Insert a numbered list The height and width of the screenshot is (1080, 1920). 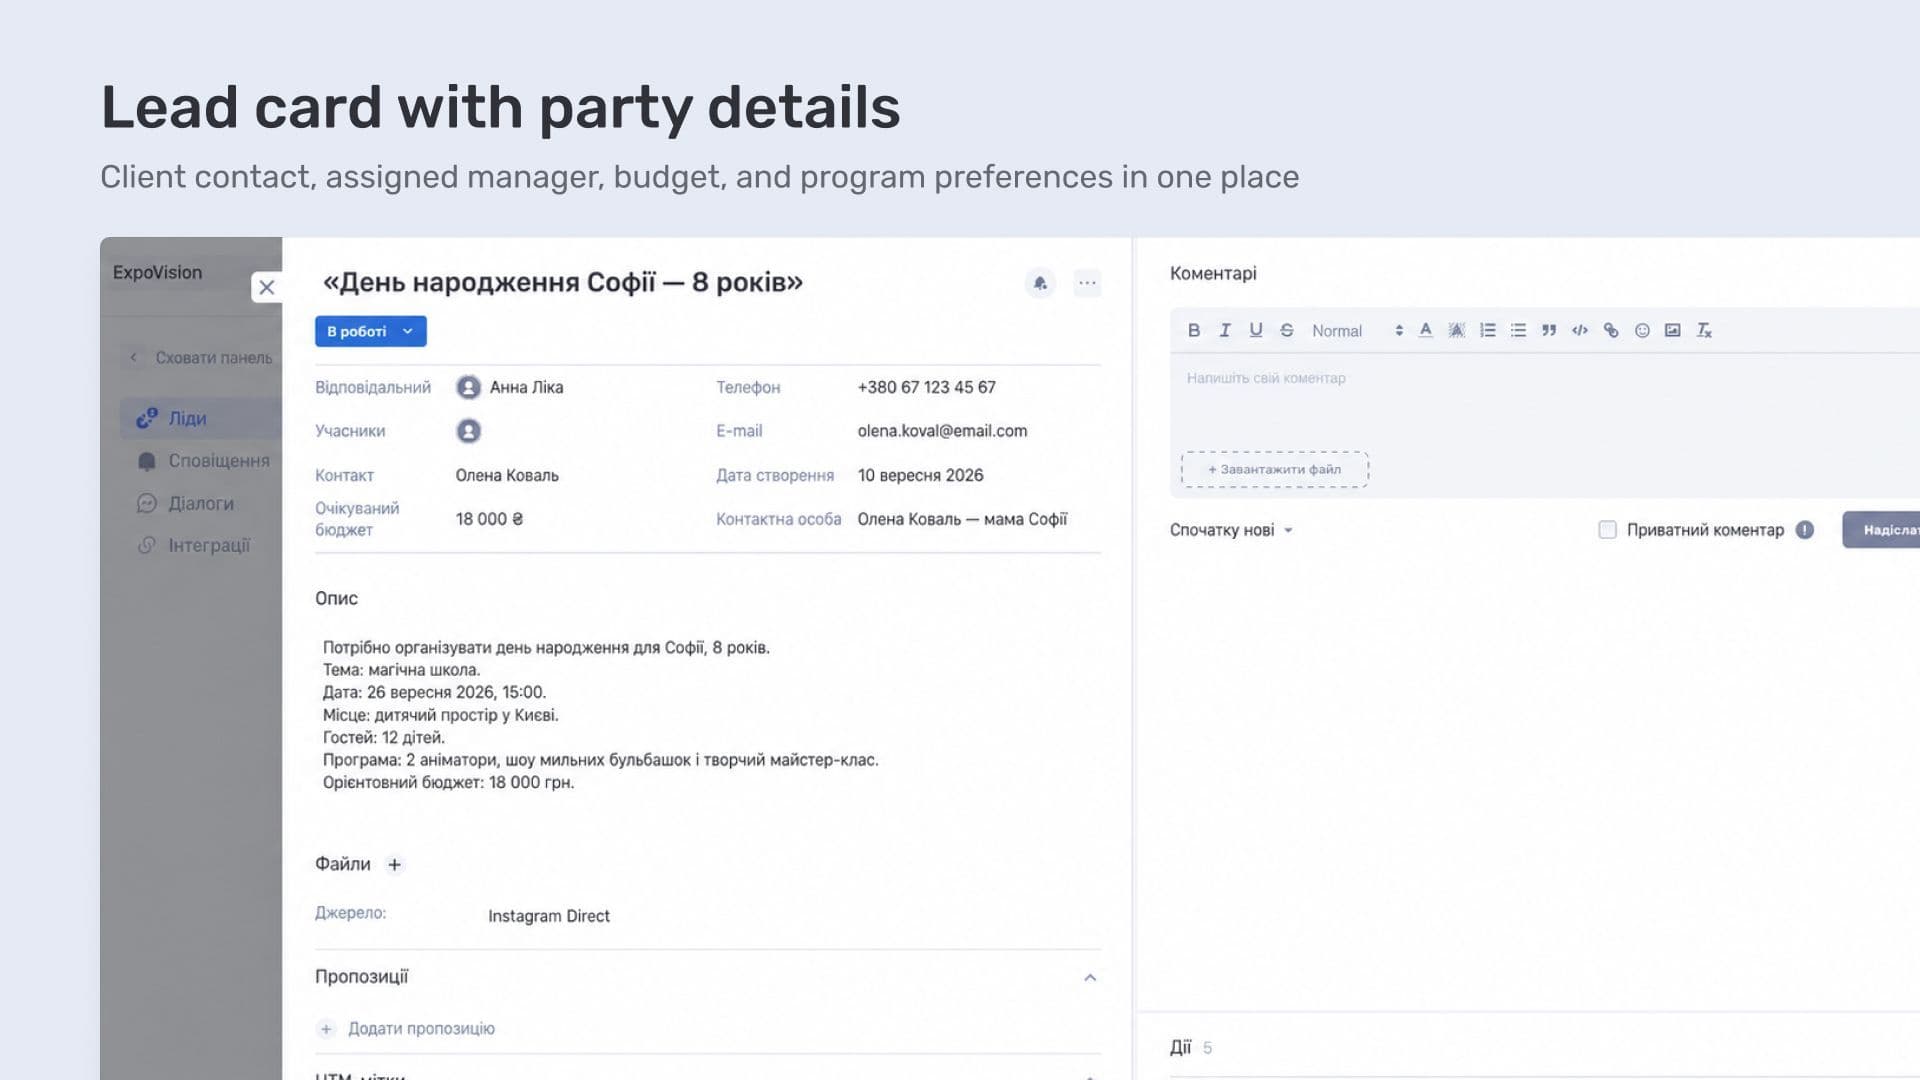(x=1487, y=330)
